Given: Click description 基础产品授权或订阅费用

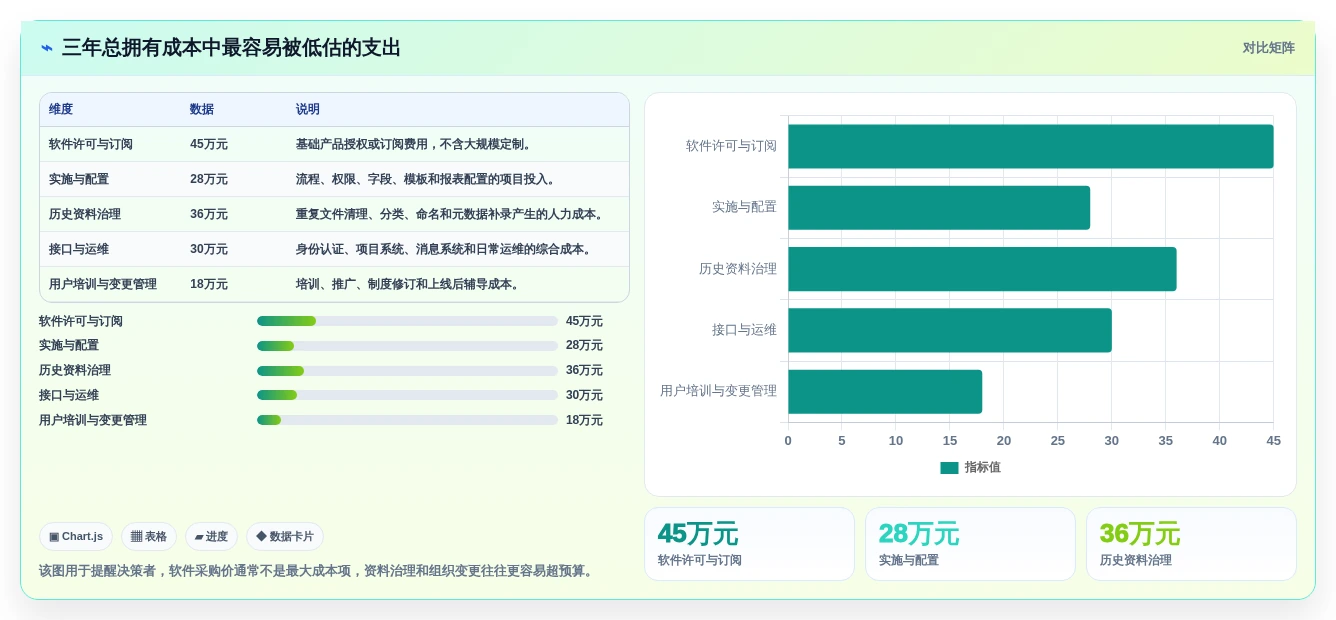Looking at the screenshot, I should 416,144.
